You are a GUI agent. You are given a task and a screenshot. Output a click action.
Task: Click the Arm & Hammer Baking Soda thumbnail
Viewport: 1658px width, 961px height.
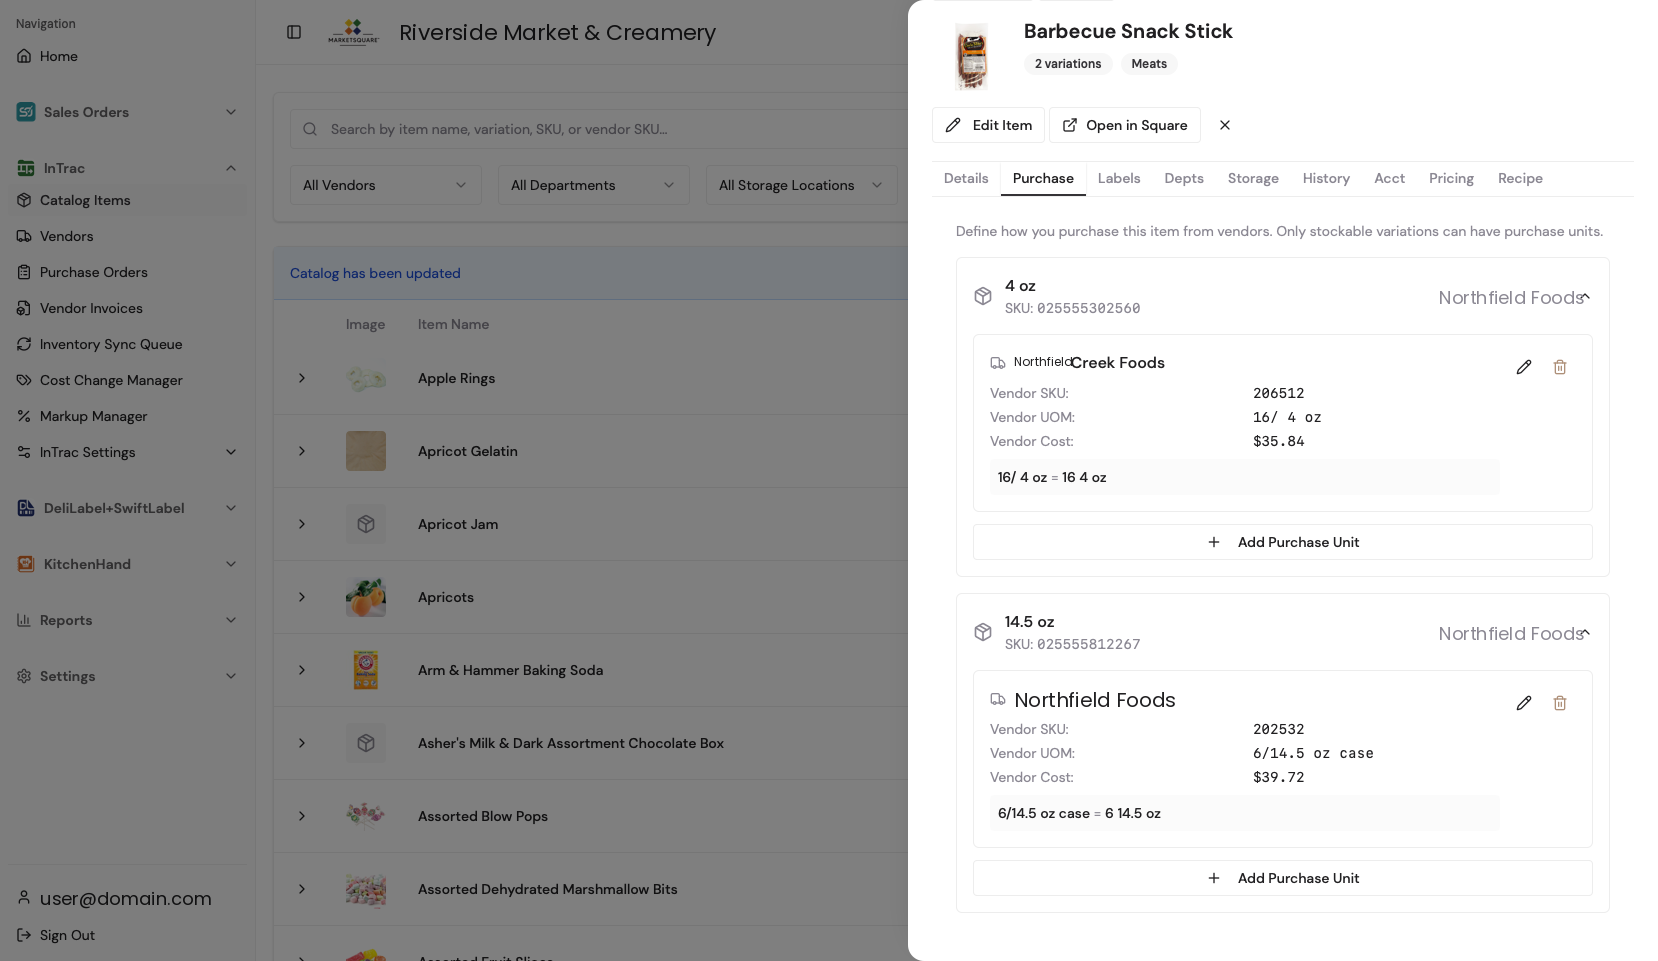[366, 670]
